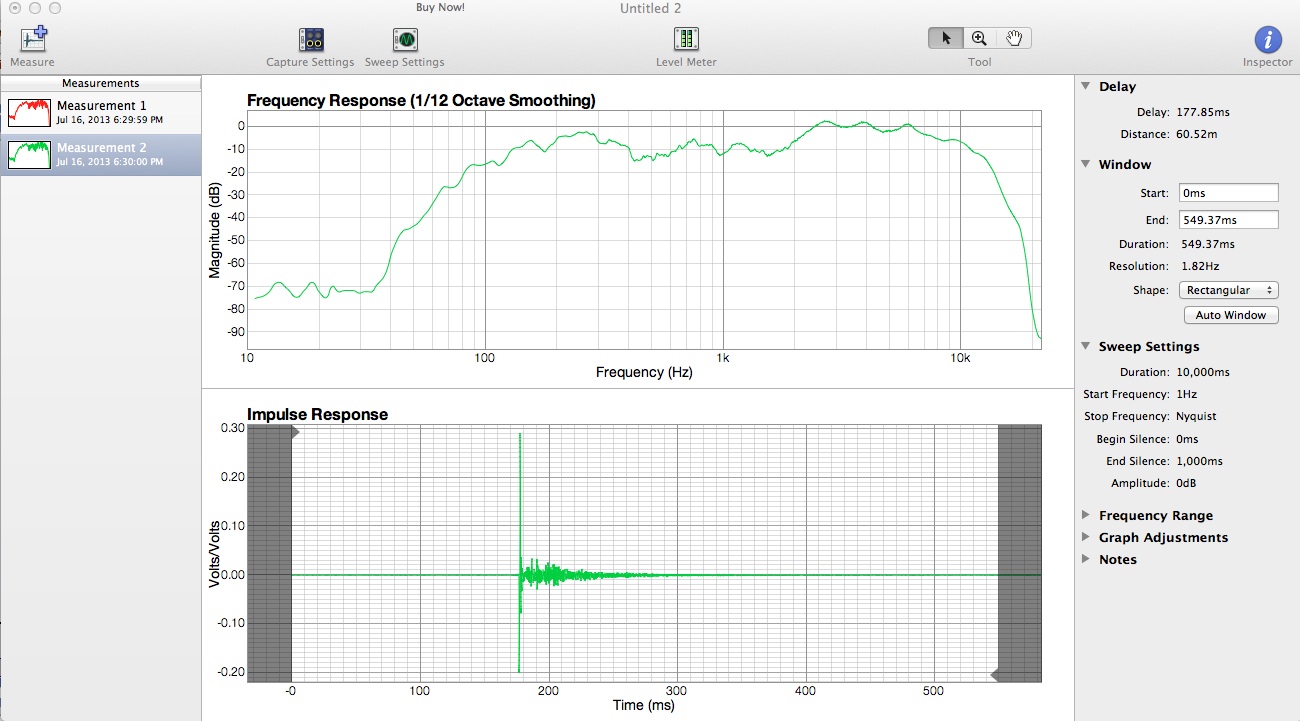Select the hand pan tool
This screenshot has height=721, width=1300.
[1014, 38]
